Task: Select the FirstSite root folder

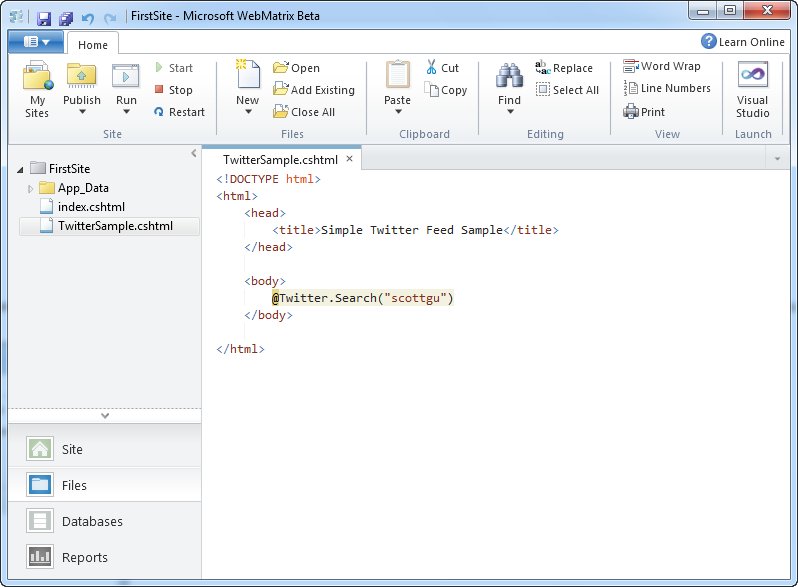Action: click(x=60, y=169)
